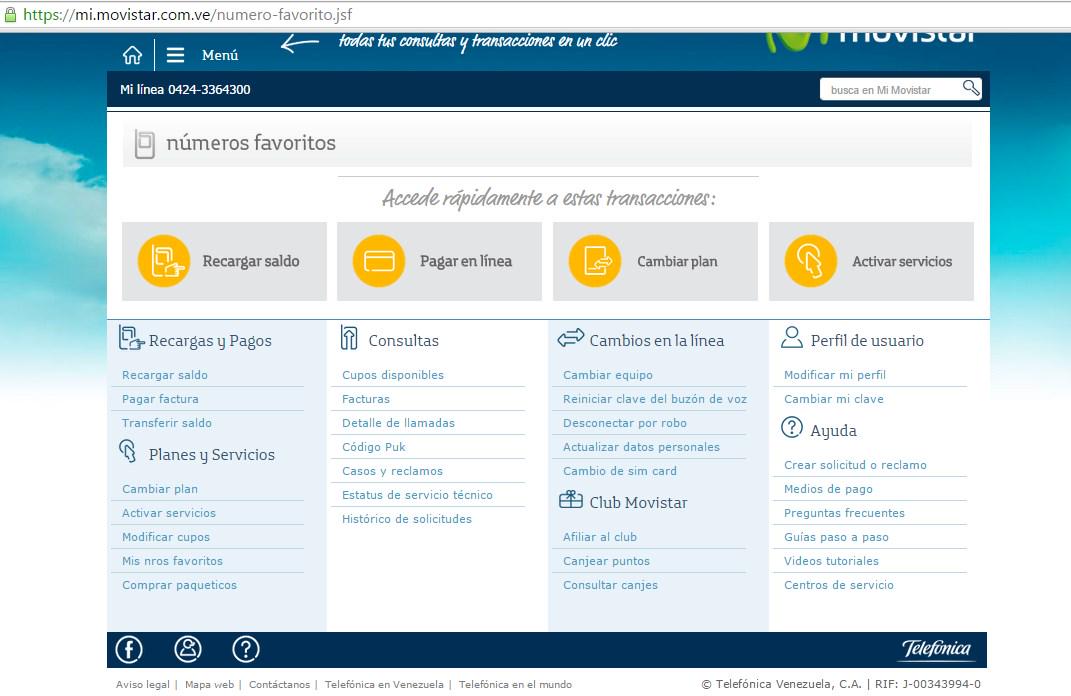Open the Histórico de solicitudes link
1071x696 pixels.
(x=407, y=518)
